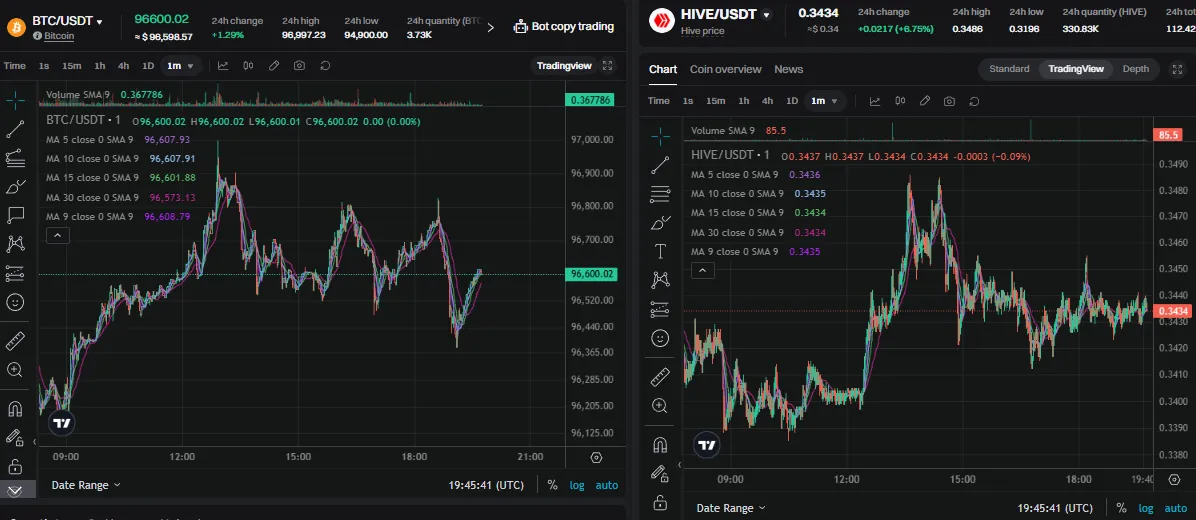Select zoom in tool in HIVE chart
The image size is (1196, 520).
pos(661,406)
